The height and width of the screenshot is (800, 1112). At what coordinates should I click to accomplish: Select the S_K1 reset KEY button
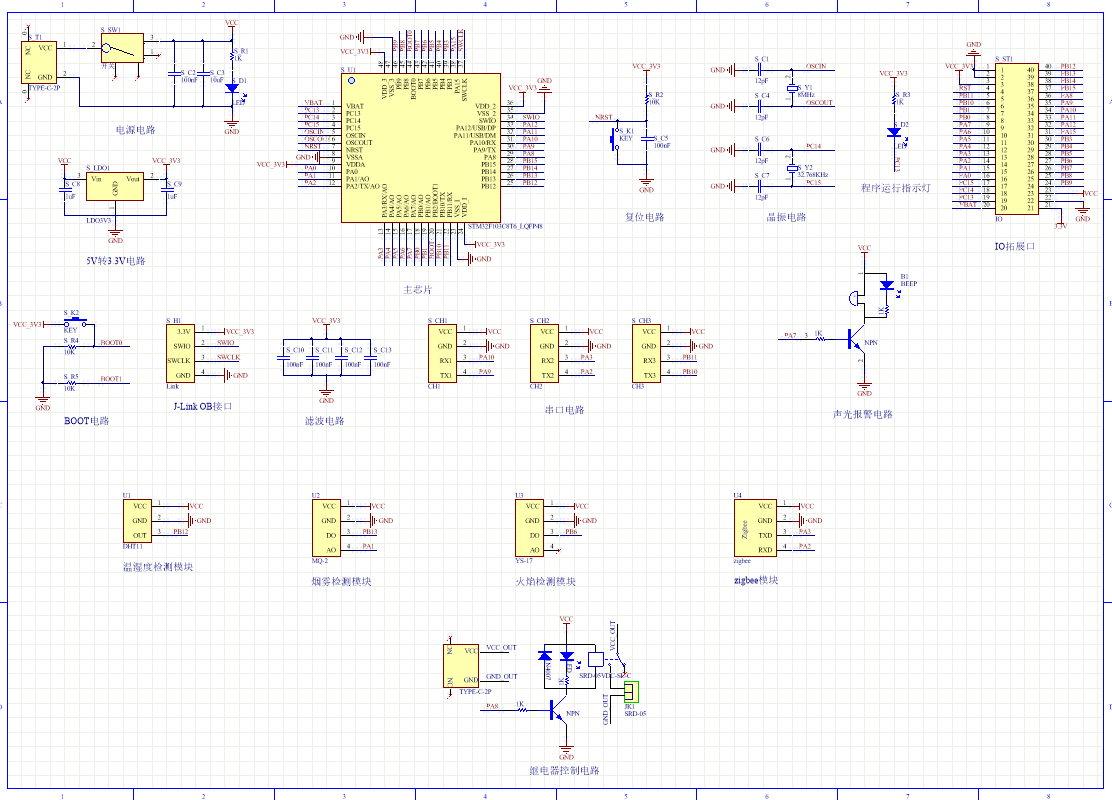point(614,139)
